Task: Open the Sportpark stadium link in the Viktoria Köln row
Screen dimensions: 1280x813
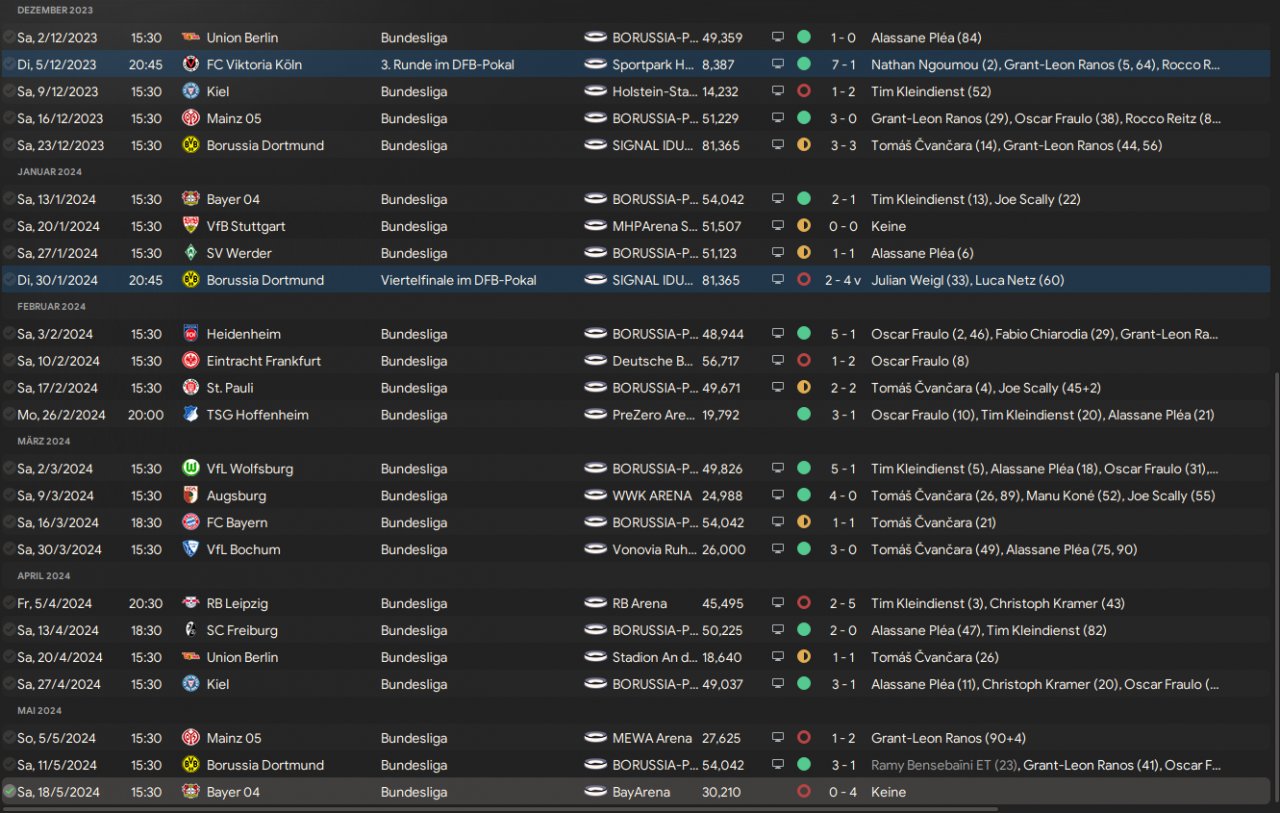Action: click(x=654, y=65)
